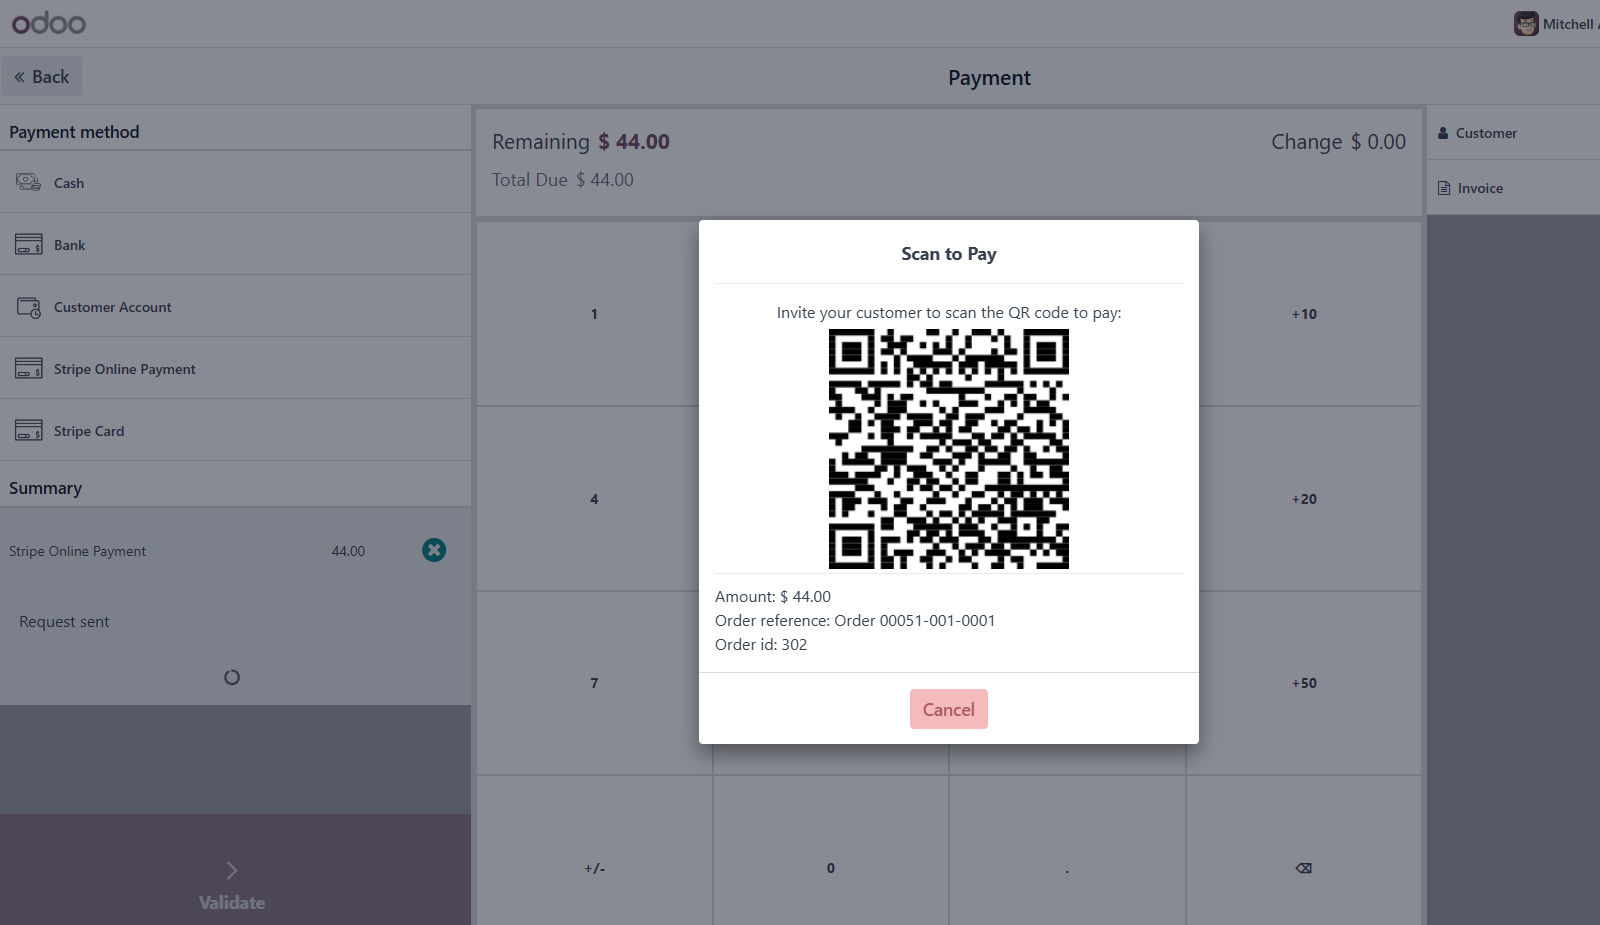Click the Total Due $ 44.00 text

point(563,180)
